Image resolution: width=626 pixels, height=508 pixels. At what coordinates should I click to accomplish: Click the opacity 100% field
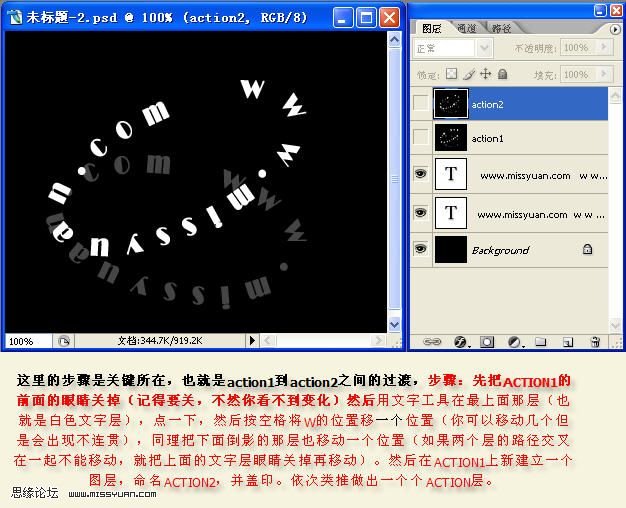click(x=578, y=48)
